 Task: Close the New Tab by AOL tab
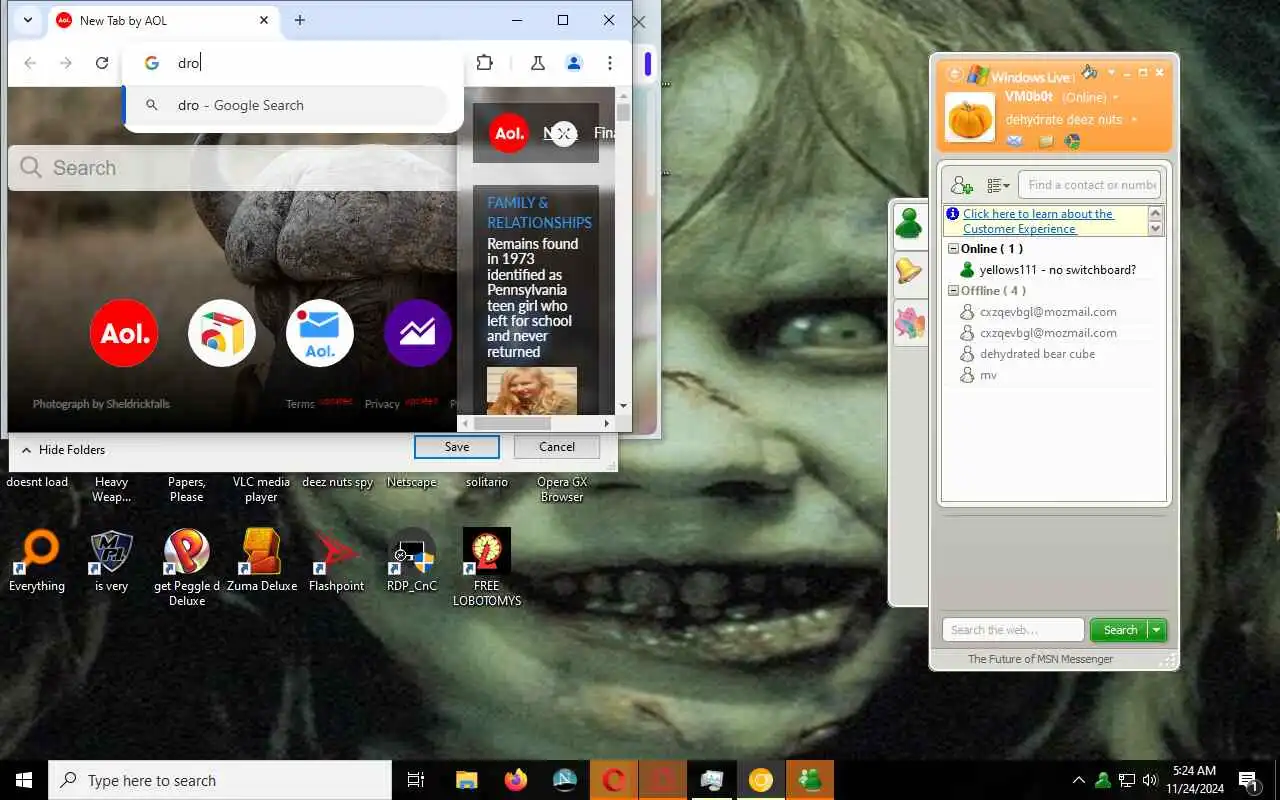[265, 20]
